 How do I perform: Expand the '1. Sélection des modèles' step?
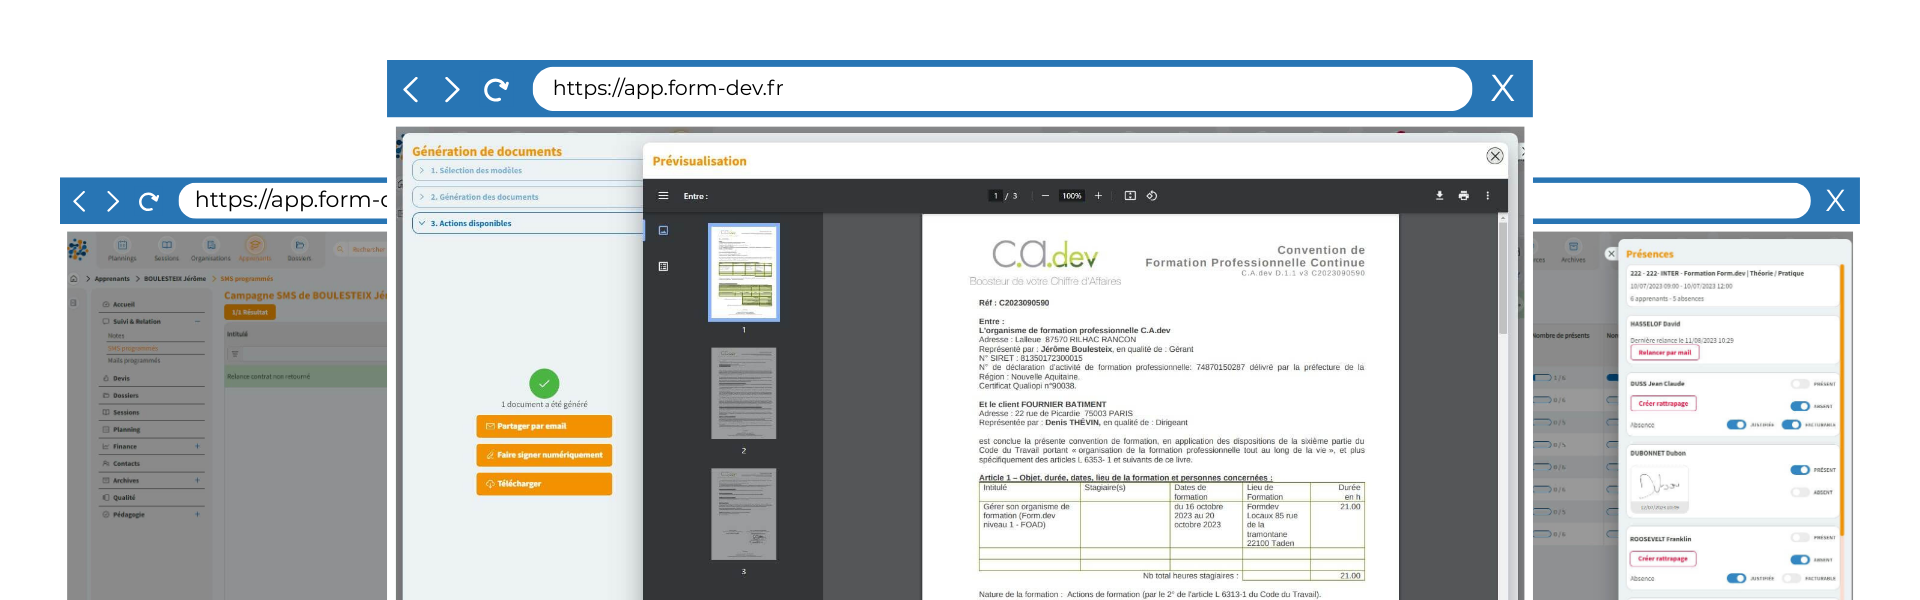tap(476, 171)
